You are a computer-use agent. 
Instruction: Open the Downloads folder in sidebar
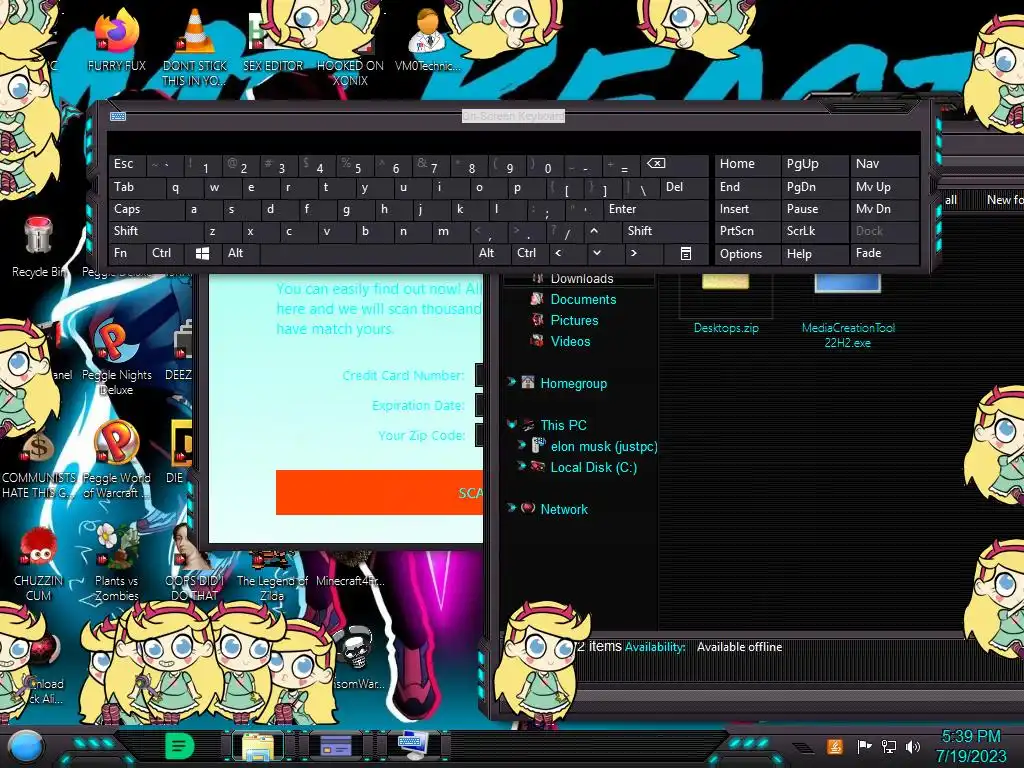[x=580, y=279]
